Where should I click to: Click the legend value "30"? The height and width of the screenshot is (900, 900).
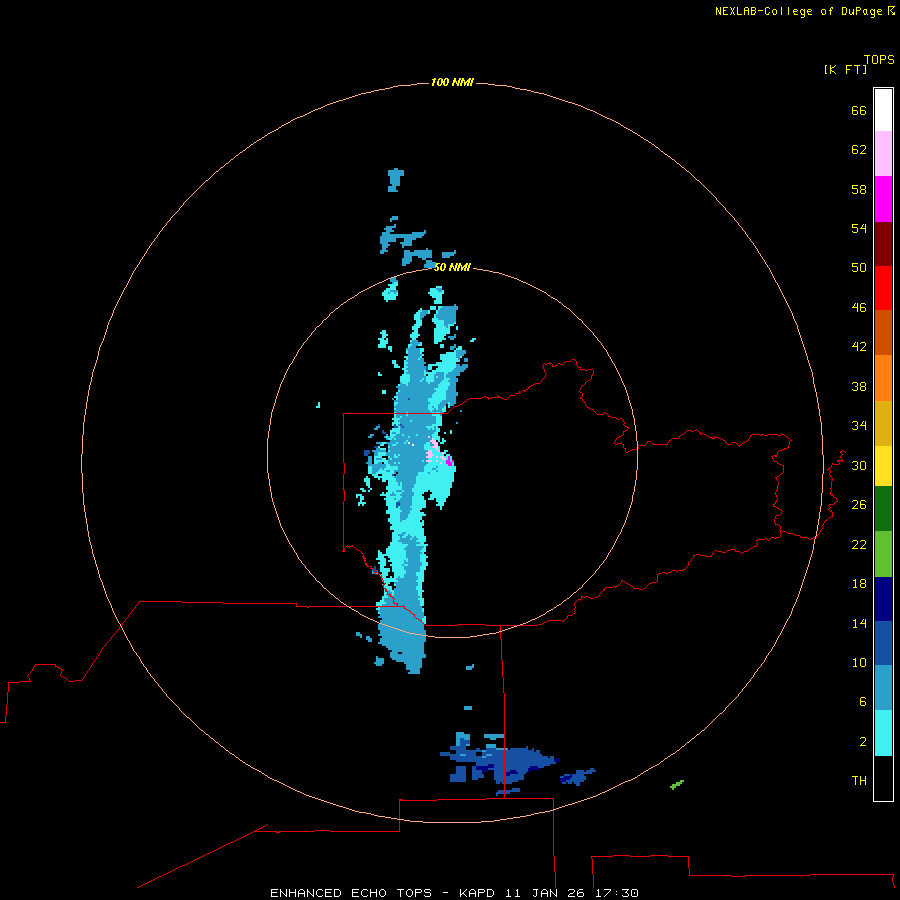[x=859, y=465]
